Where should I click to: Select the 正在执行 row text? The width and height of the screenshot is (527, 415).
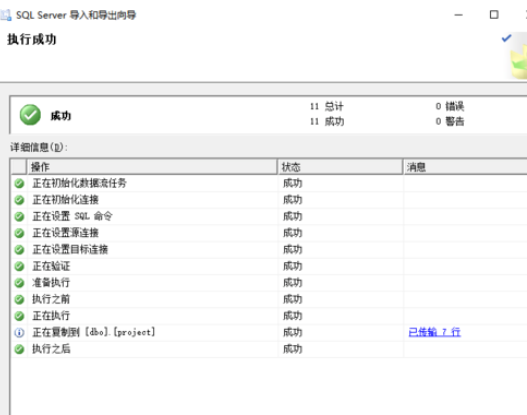[x=51, y=316]
